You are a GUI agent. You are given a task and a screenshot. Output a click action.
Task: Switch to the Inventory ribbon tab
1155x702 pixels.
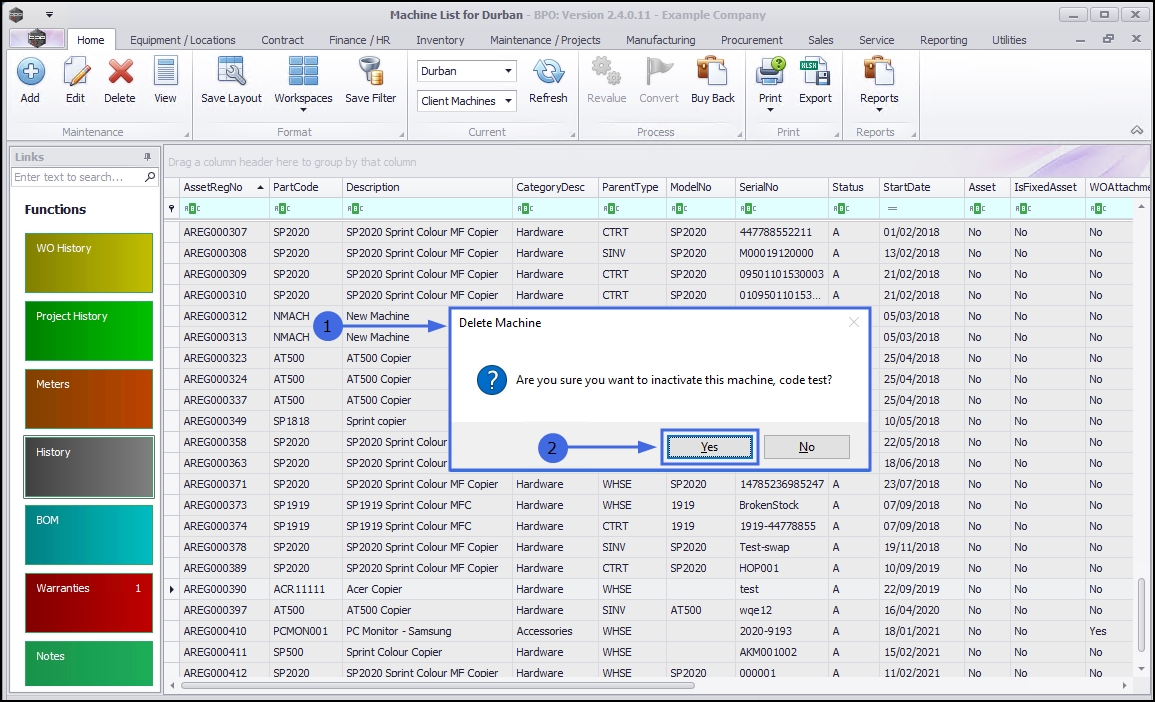click(x=440, y=40)
